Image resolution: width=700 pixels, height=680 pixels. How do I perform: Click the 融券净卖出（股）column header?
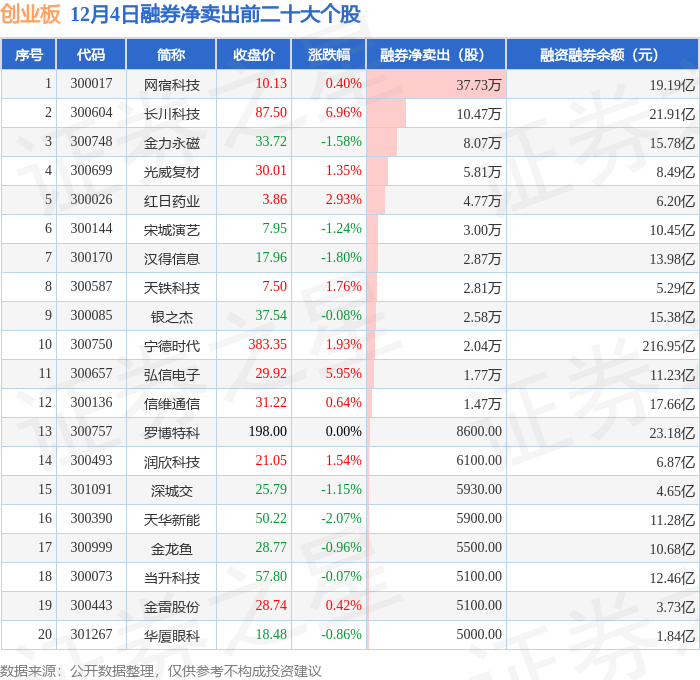click(436, 54)
